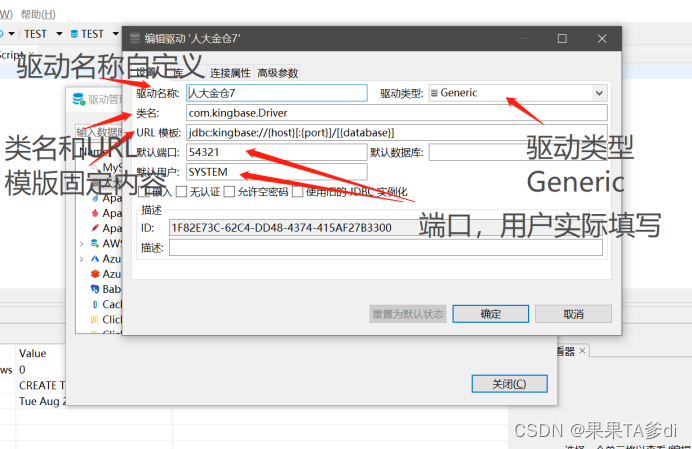
Task: Click the 驱动名称 field containing 人大金仓7
Action: tap(277, 93)
